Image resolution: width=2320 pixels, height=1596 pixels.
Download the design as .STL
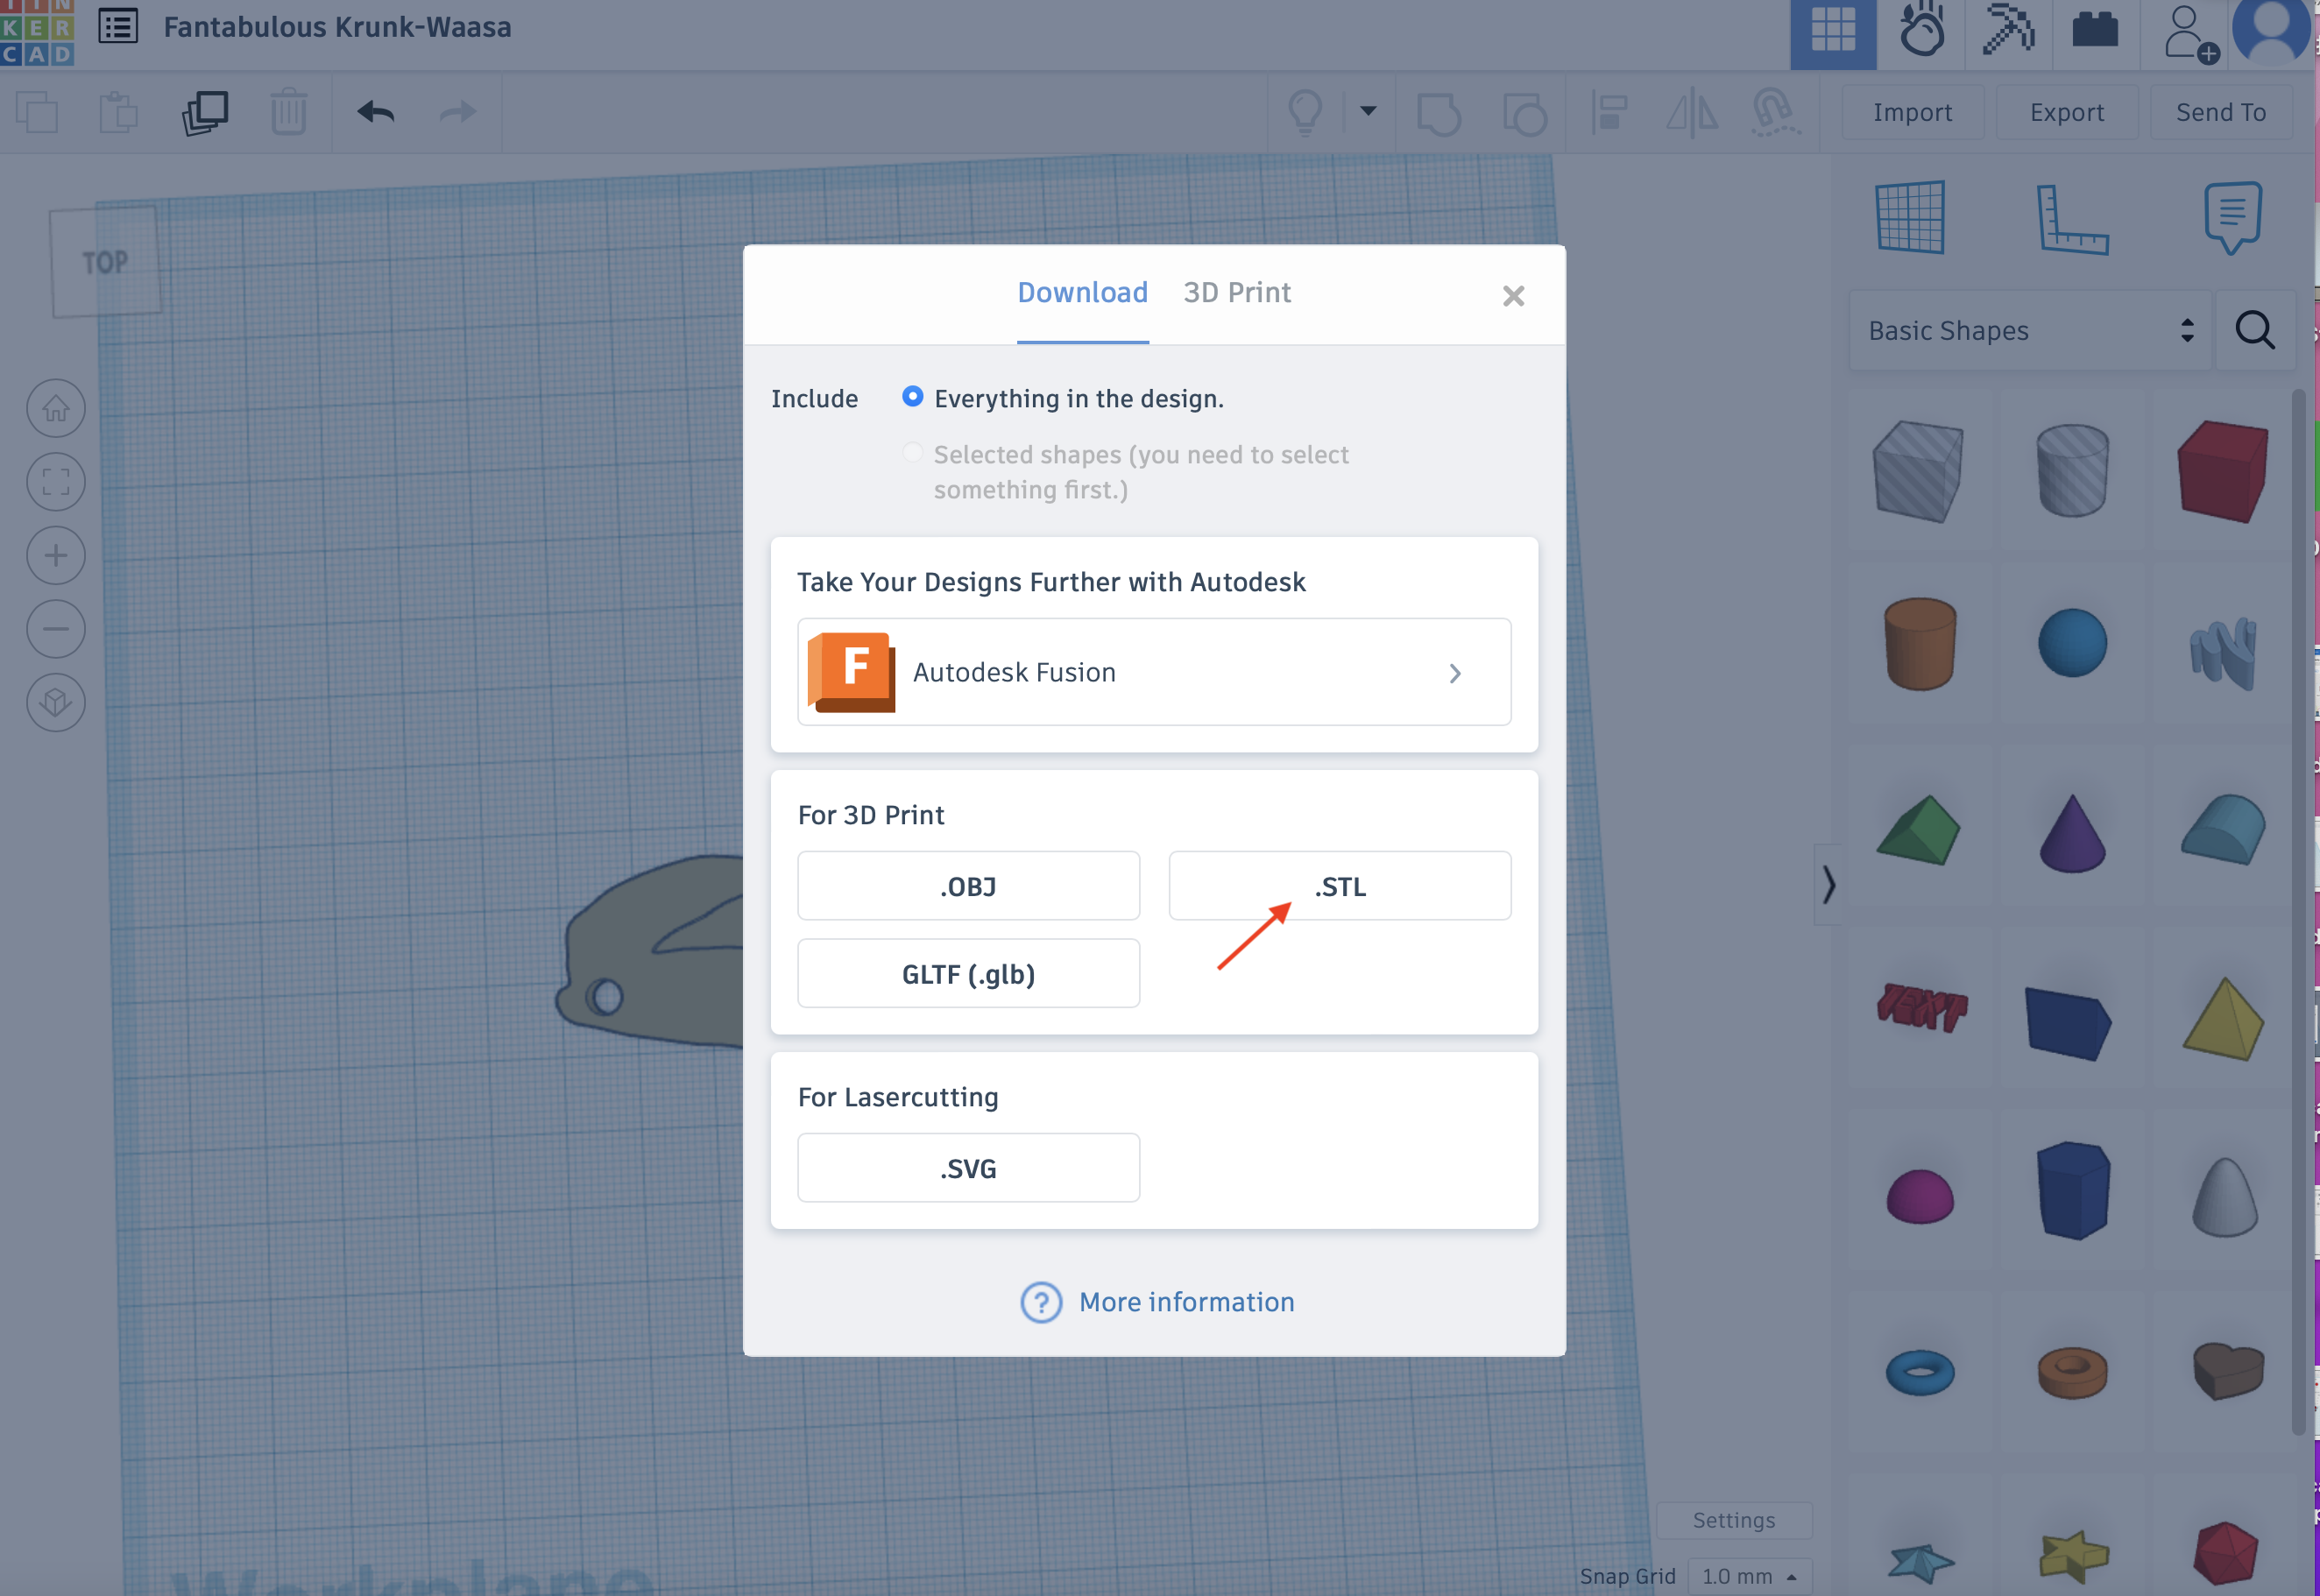click(x=1339, y=886)
